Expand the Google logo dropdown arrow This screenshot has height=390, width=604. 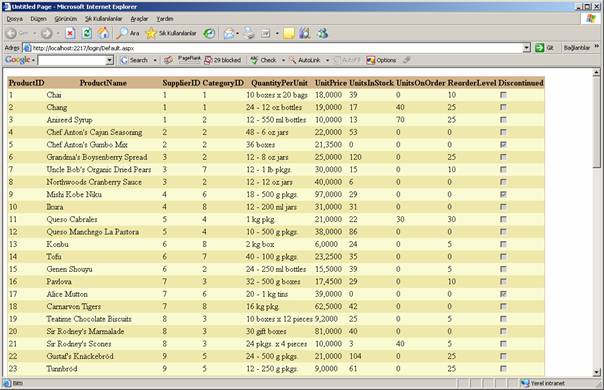pyautogui.click(x=34, y=61)
